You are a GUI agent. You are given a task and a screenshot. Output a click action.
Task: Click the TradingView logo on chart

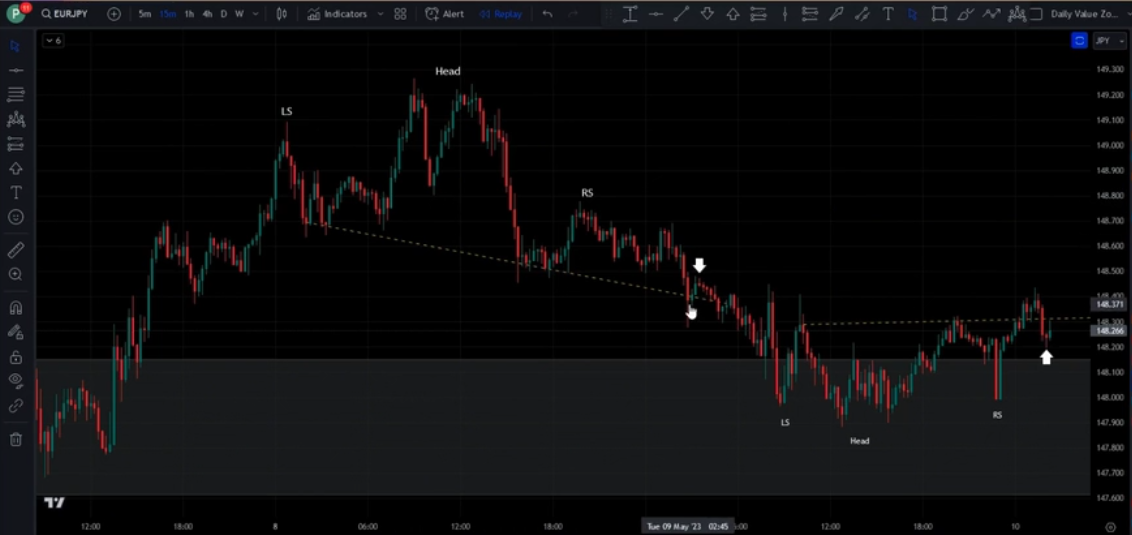click(x=54, y=503)
